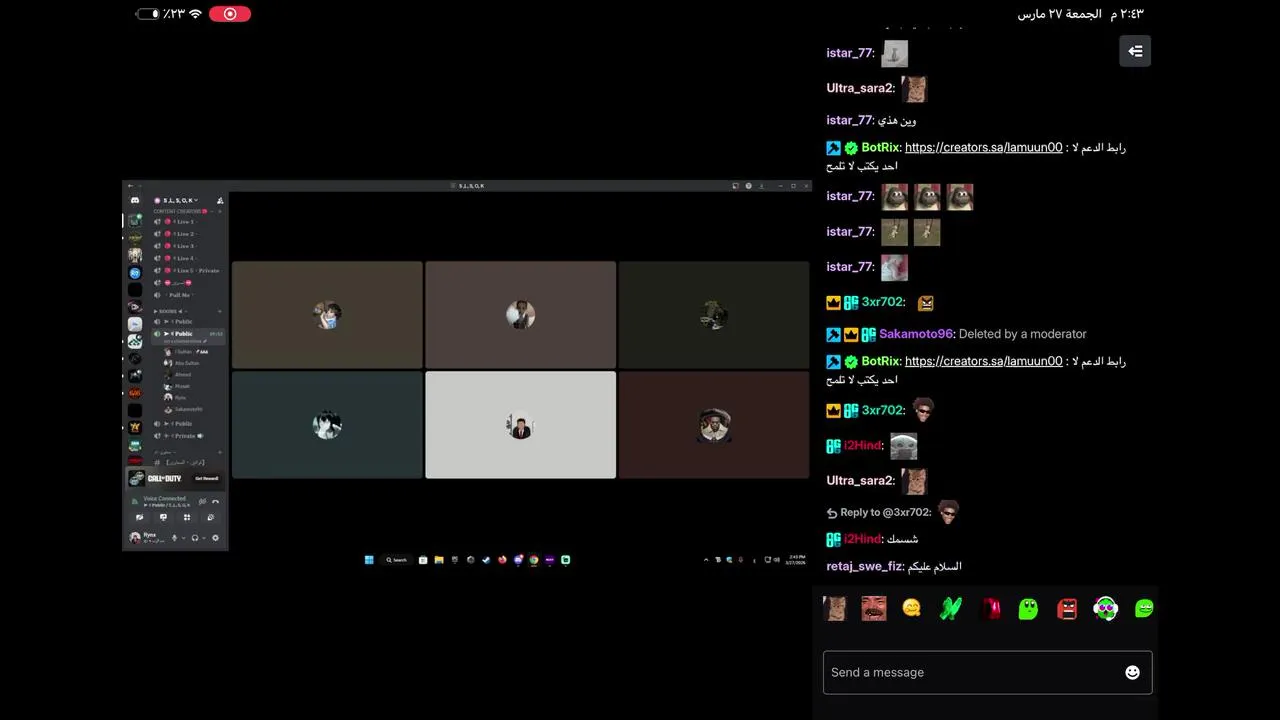Image resolution: width=1280 pixels, height=720 pixels.
Task: Disconnect from voice with hang-up icon
Action: [215, 501]
